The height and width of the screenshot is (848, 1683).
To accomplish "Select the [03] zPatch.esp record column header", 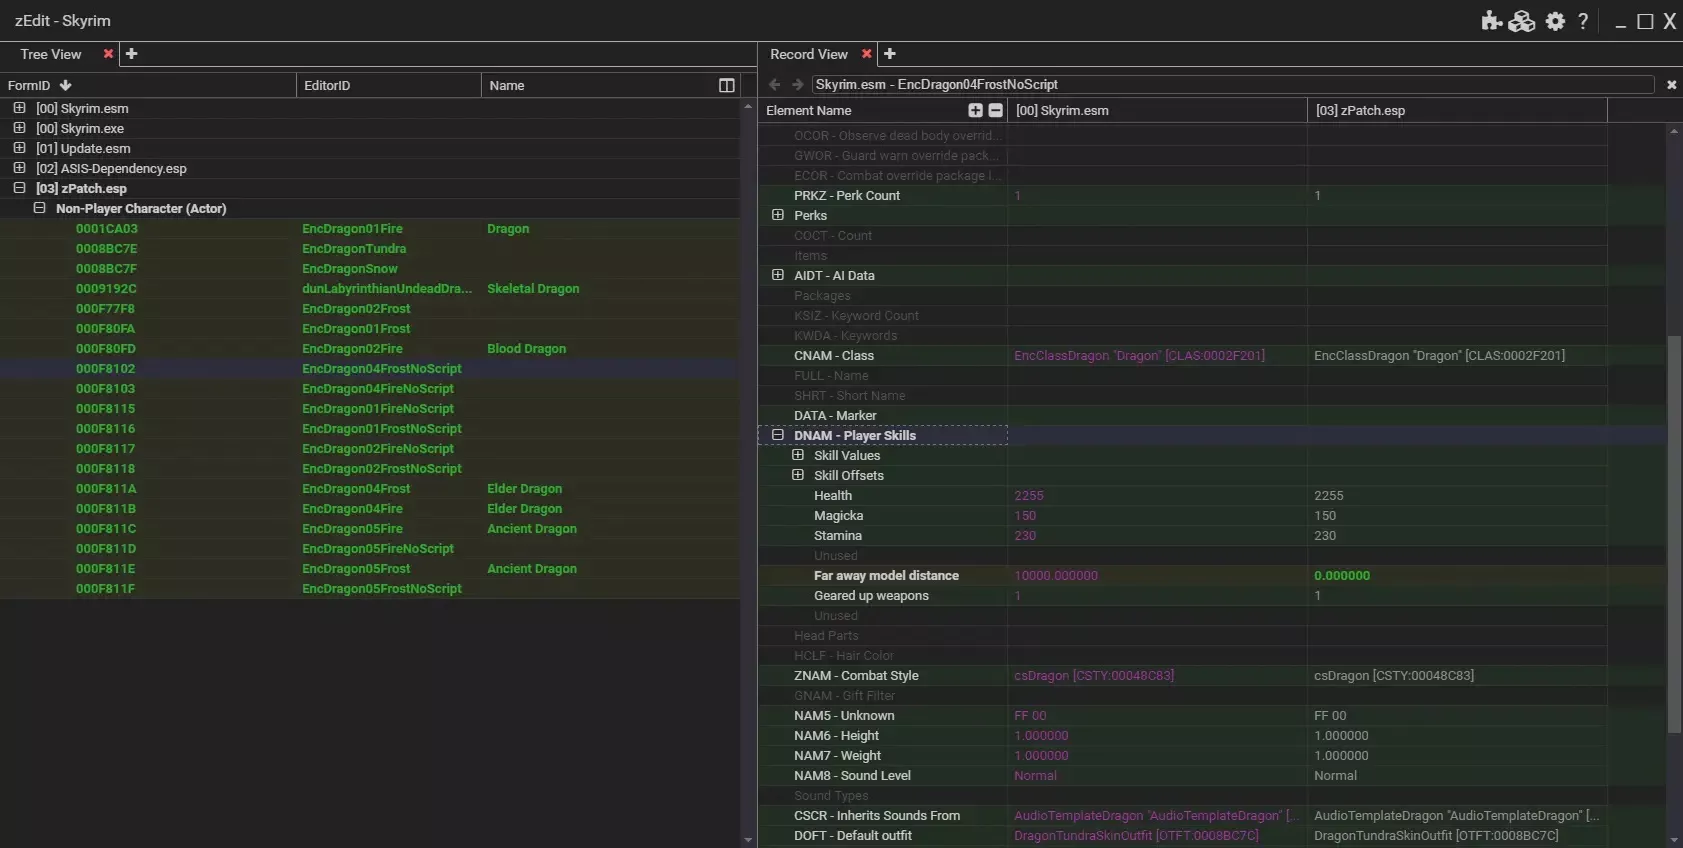I will [x=1457, y=110].
